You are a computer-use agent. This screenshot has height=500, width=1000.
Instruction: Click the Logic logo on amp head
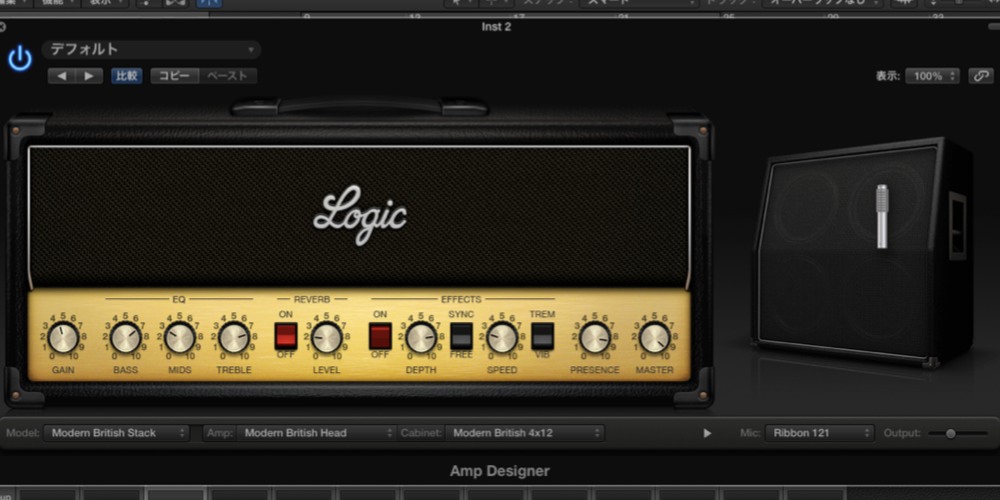coord(360,216)
